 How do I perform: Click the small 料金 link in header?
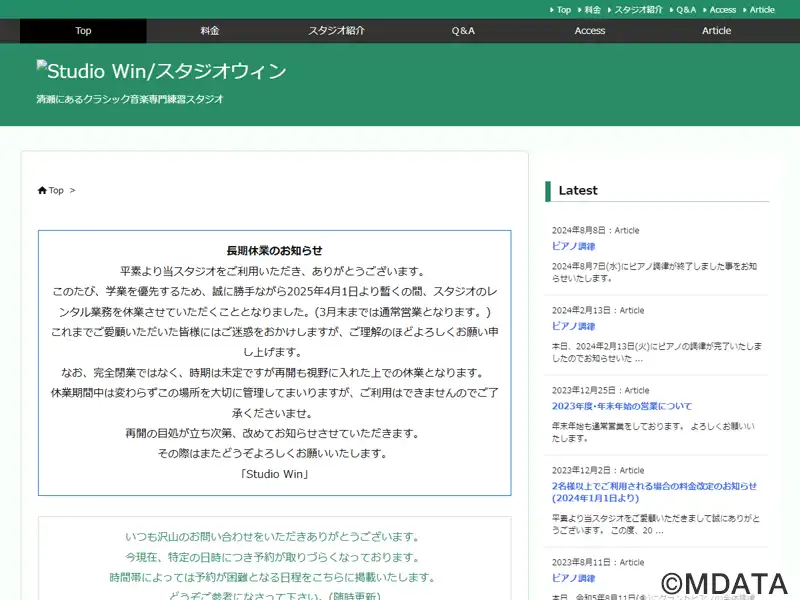592,10
